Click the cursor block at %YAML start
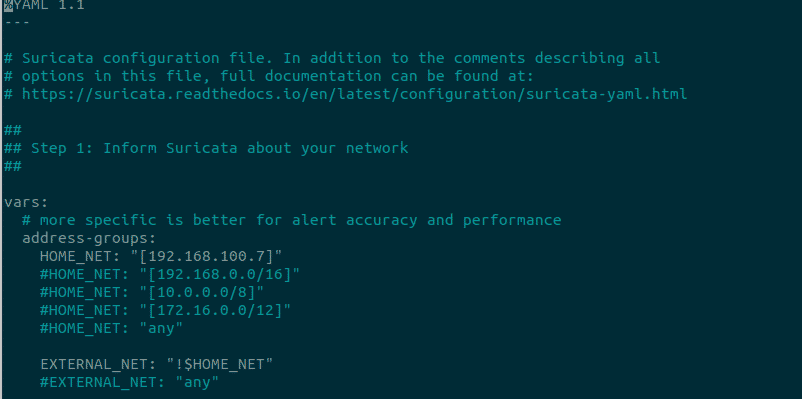The image size is (802, 399). [x=8, y=6]
